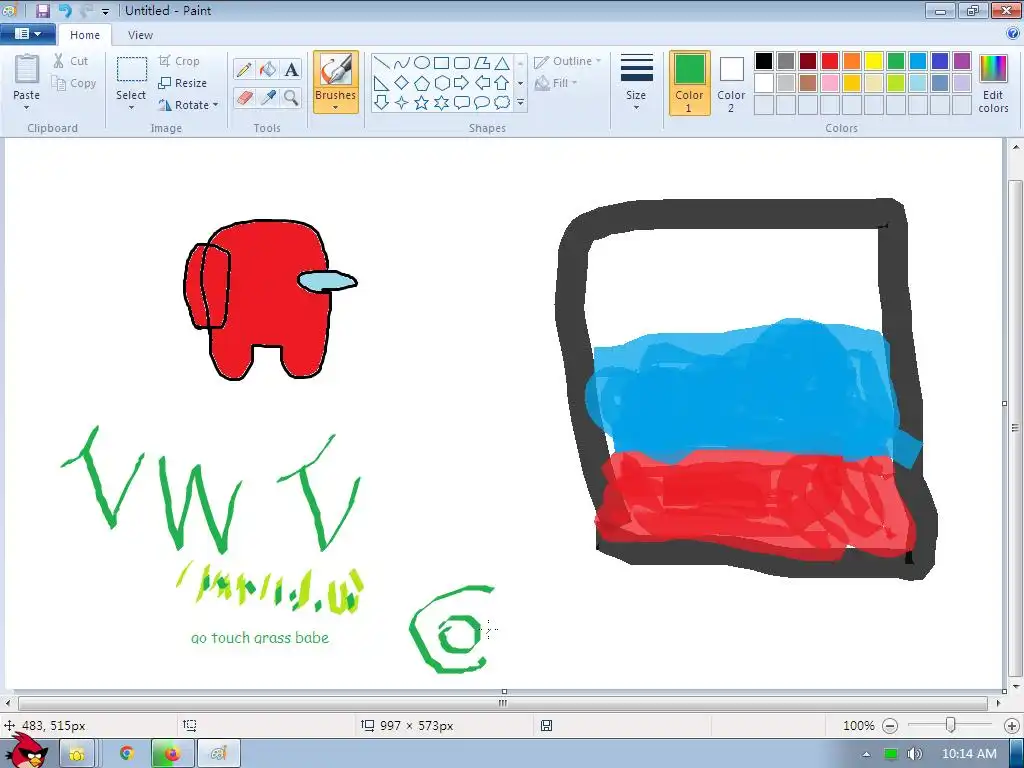This screenshot has height=768, width=1024.
Task: Choose the Rectangle shape
Action: coord(441,63)
